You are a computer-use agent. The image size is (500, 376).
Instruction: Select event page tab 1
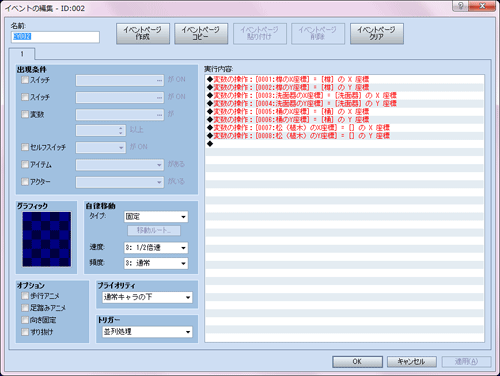pyautogui.click(x=22, y=54)
